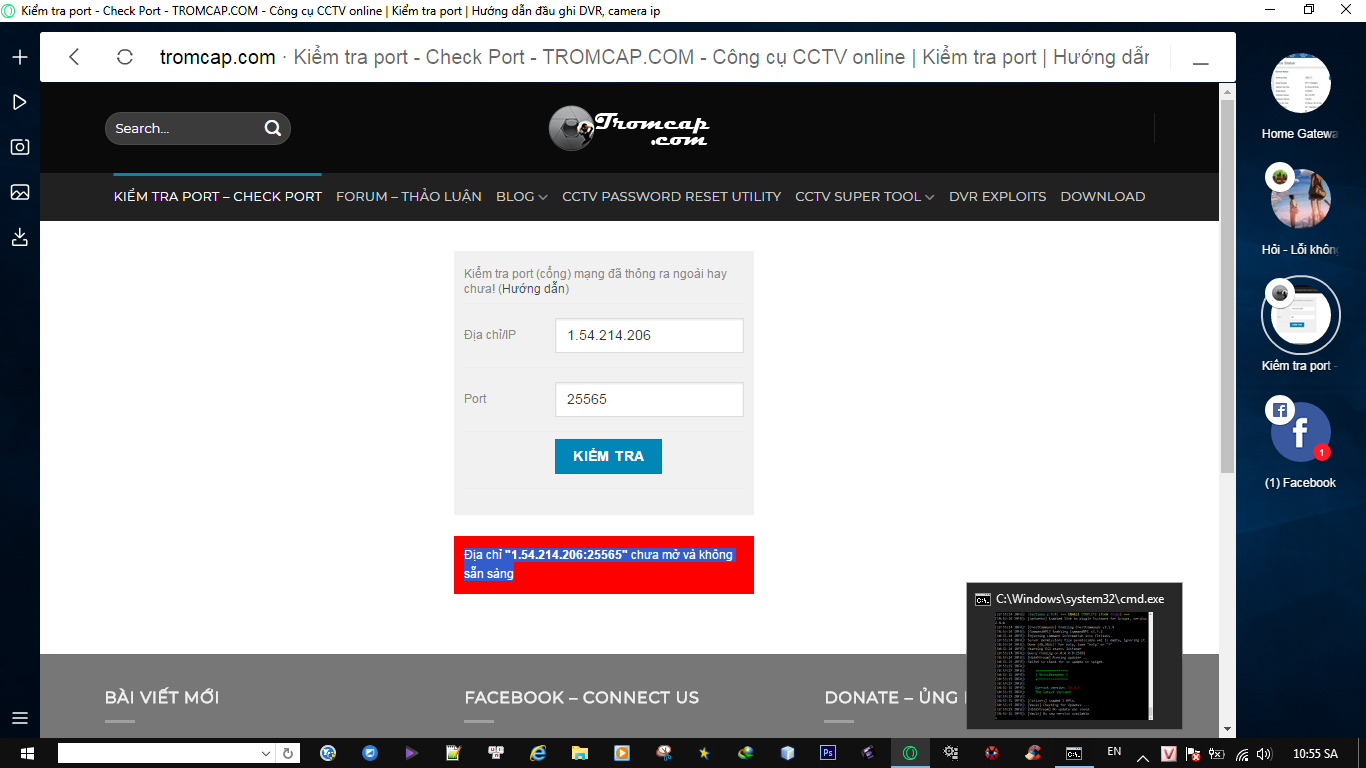This screenshot has width=1366, height=768.
Task: Click the KIỂM TRA button
Action: point(608,456)
